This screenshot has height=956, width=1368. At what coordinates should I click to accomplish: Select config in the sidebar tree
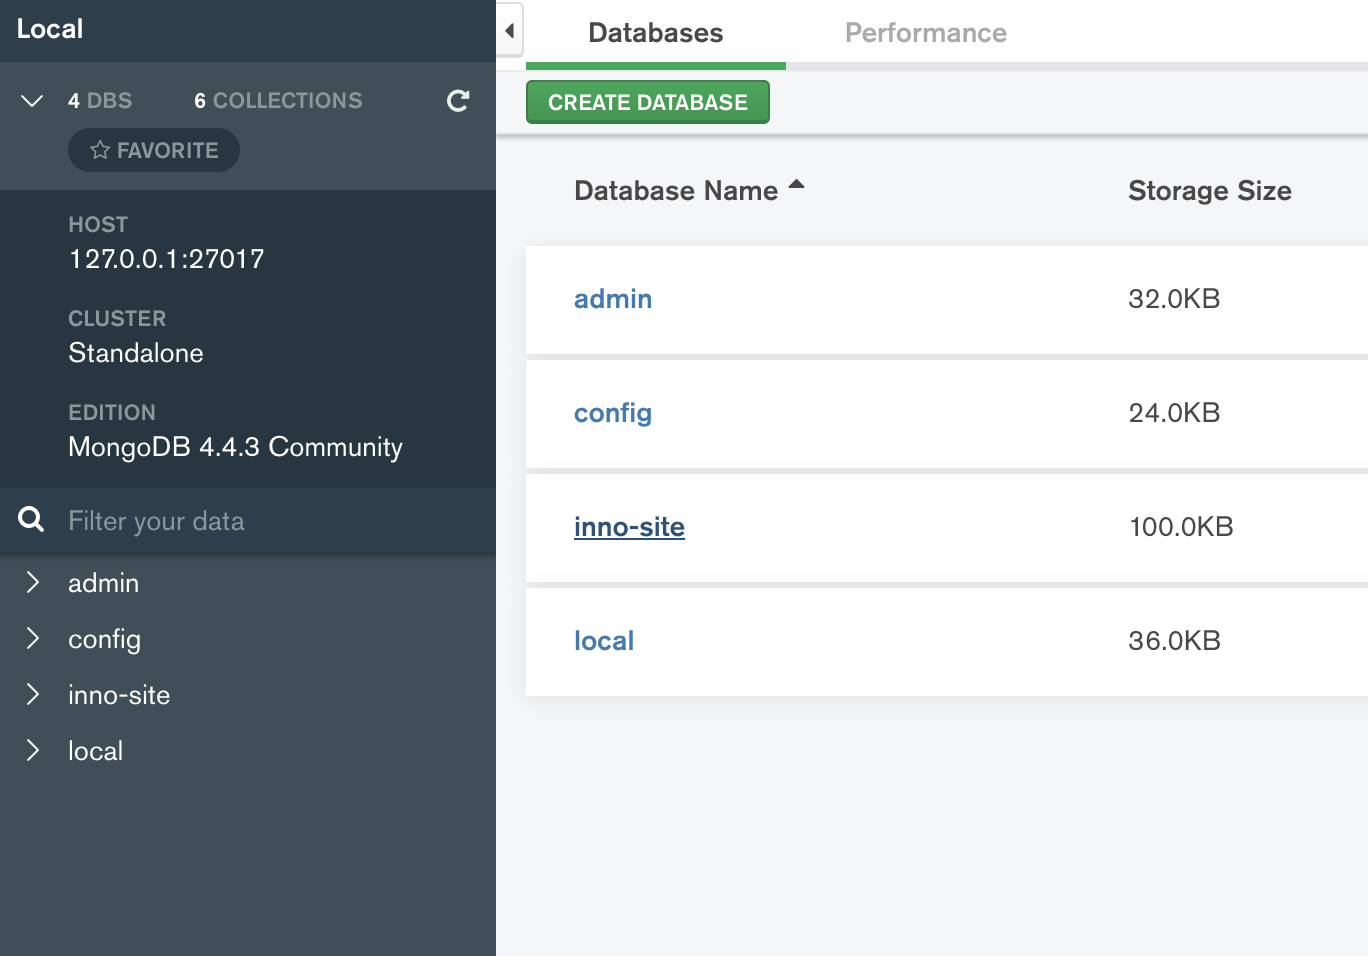coord(104,640)
